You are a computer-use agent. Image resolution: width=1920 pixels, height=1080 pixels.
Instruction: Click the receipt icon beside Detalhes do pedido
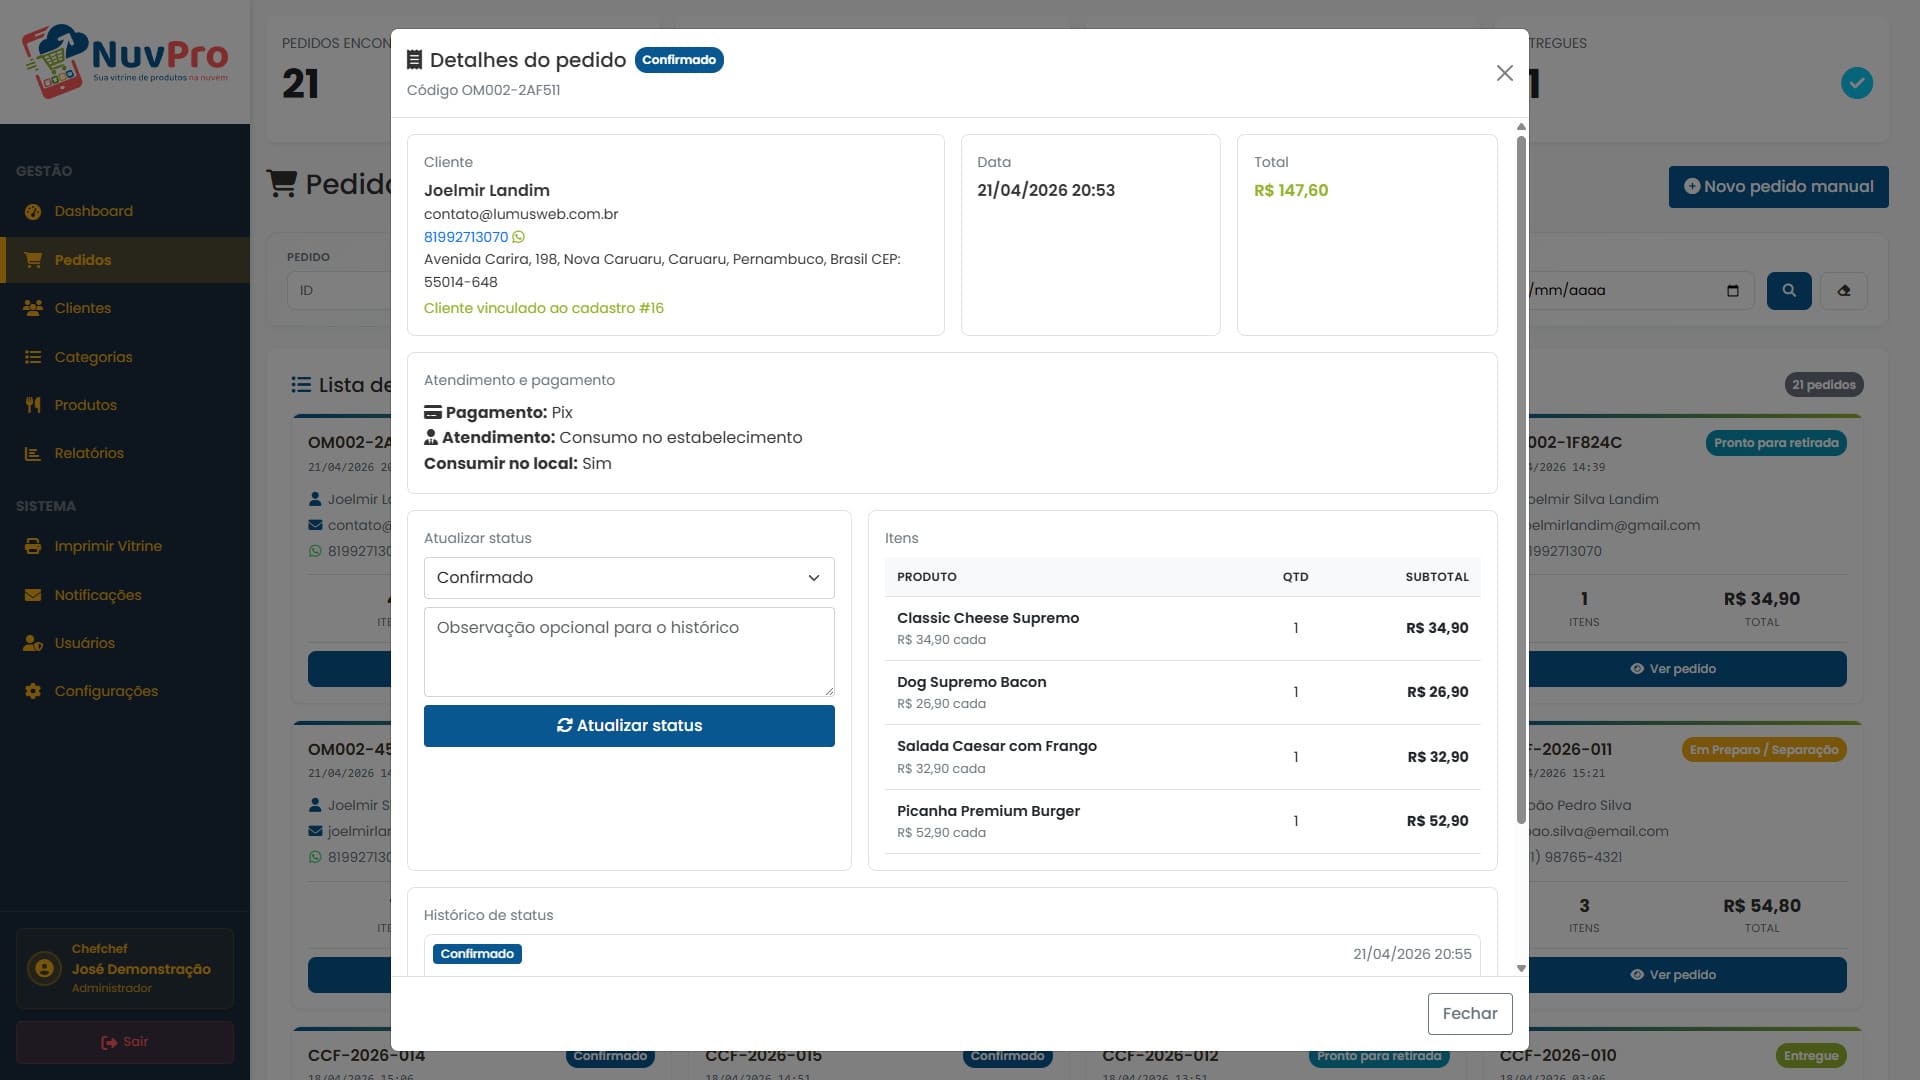coord(414,60)
